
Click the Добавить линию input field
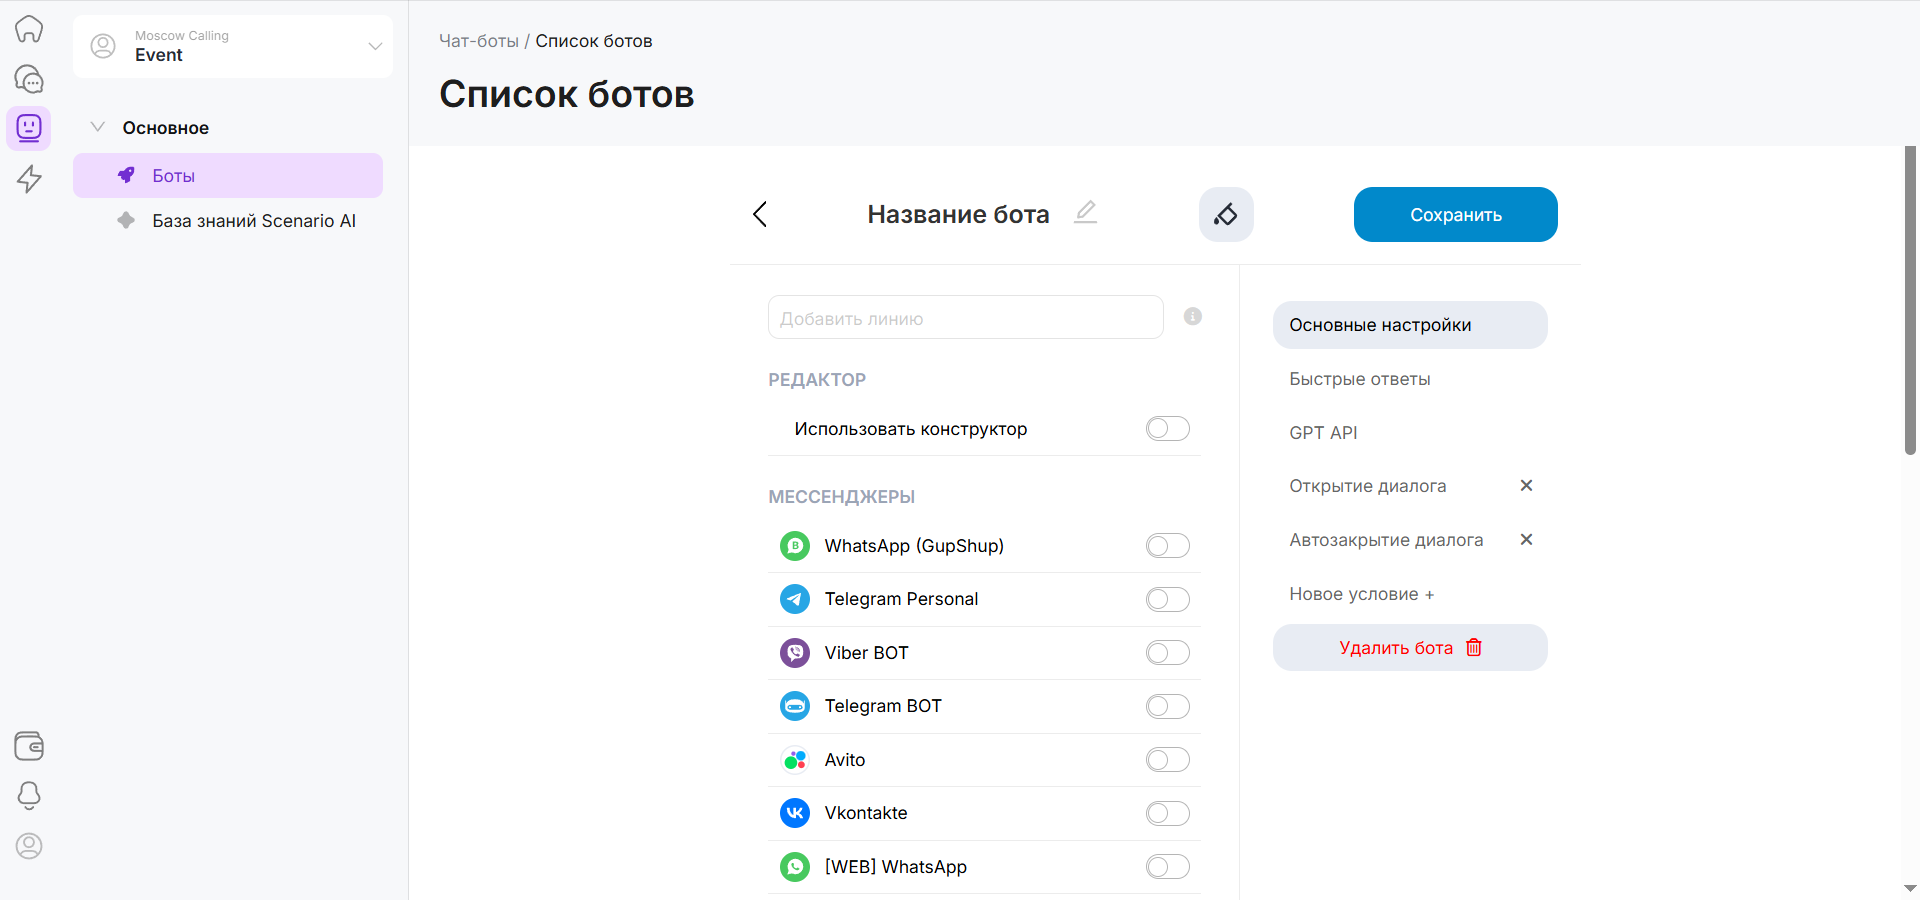pos(965,318)
